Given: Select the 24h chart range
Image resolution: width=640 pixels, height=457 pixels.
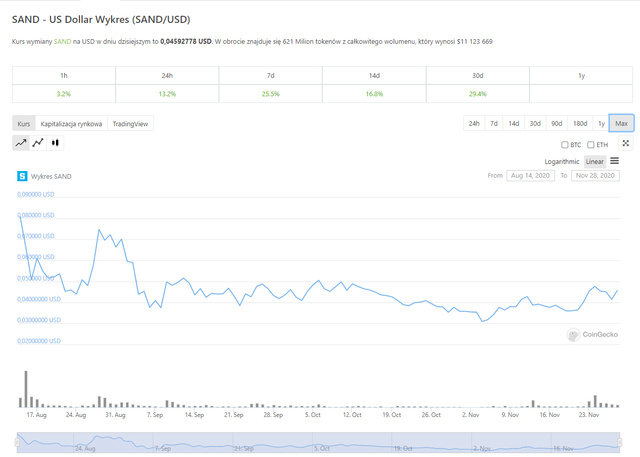Looking at the screenshot, I should point(474,123).
